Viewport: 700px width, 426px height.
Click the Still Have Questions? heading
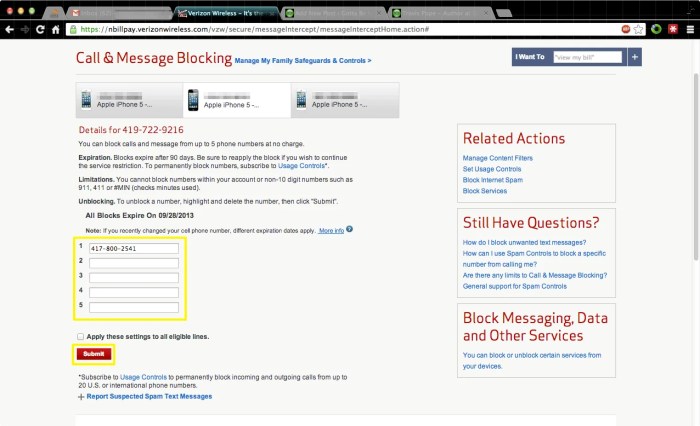pos(531,222)
